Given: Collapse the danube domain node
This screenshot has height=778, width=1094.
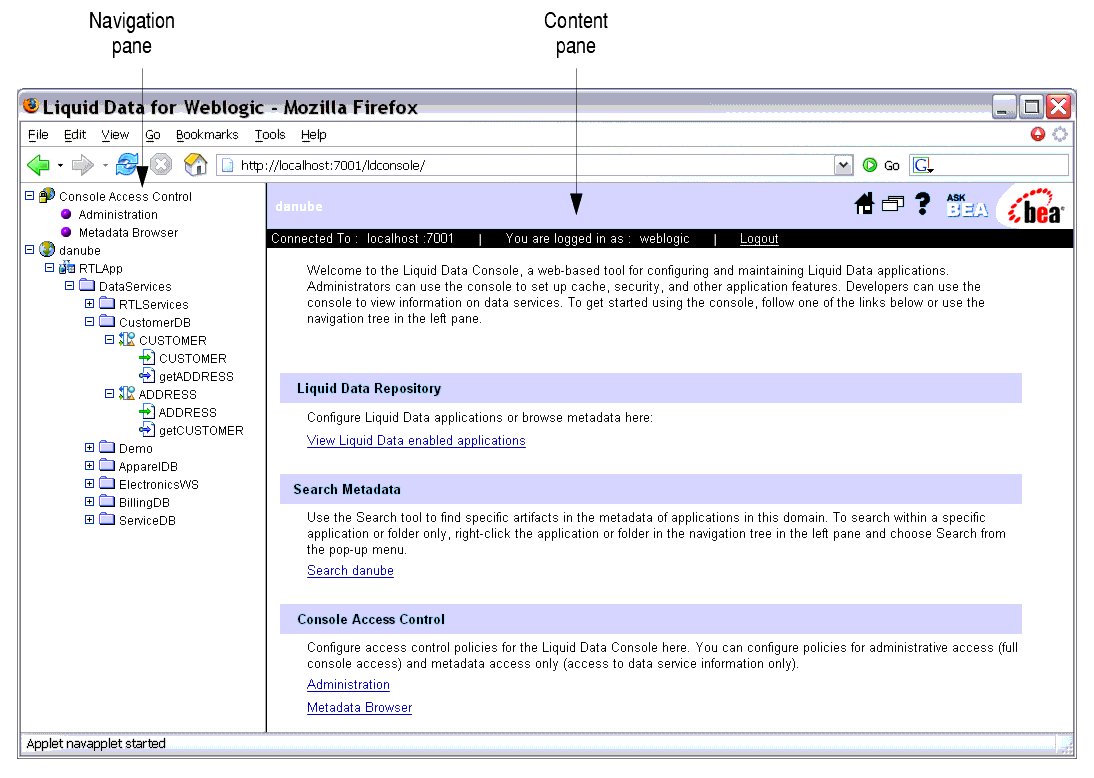Looking at the screenshot, I should pyautogui.click(x=29, y=249).
